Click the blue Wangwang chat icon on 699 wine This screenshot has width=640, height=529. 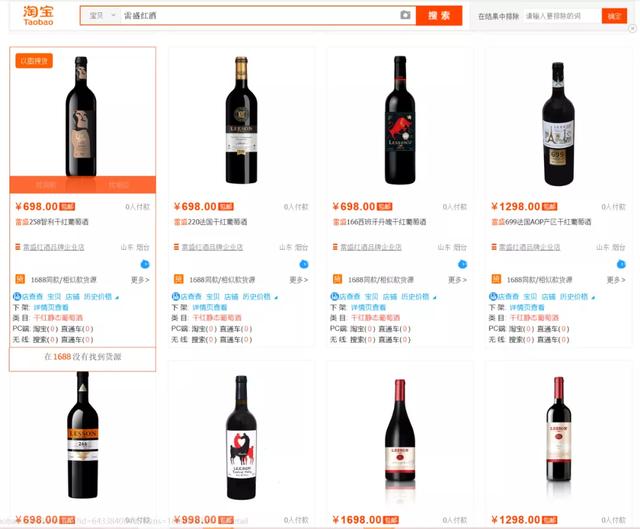(x=621, y=264)
